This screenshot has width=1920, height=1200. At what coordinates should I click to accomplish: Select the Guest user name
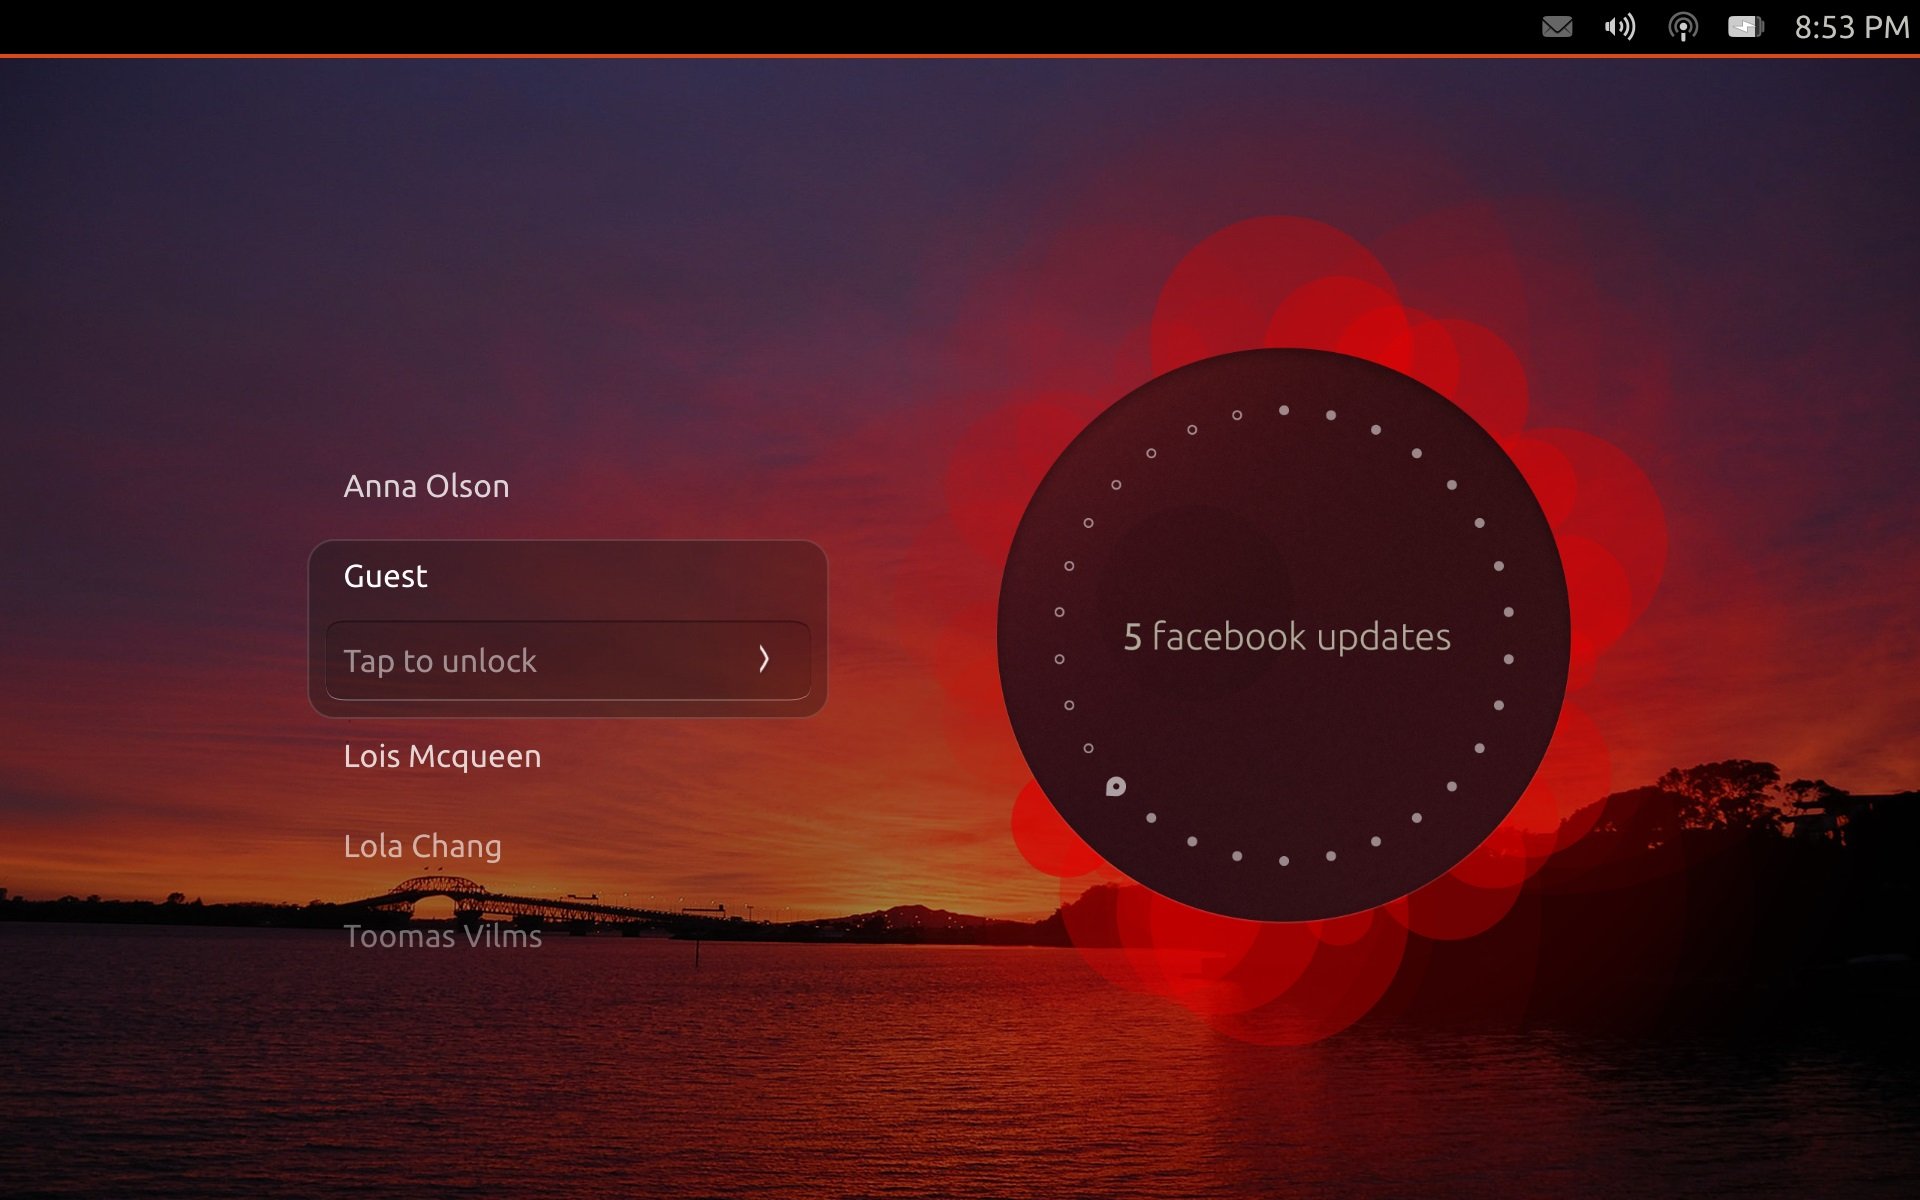(x=385, y=576)
